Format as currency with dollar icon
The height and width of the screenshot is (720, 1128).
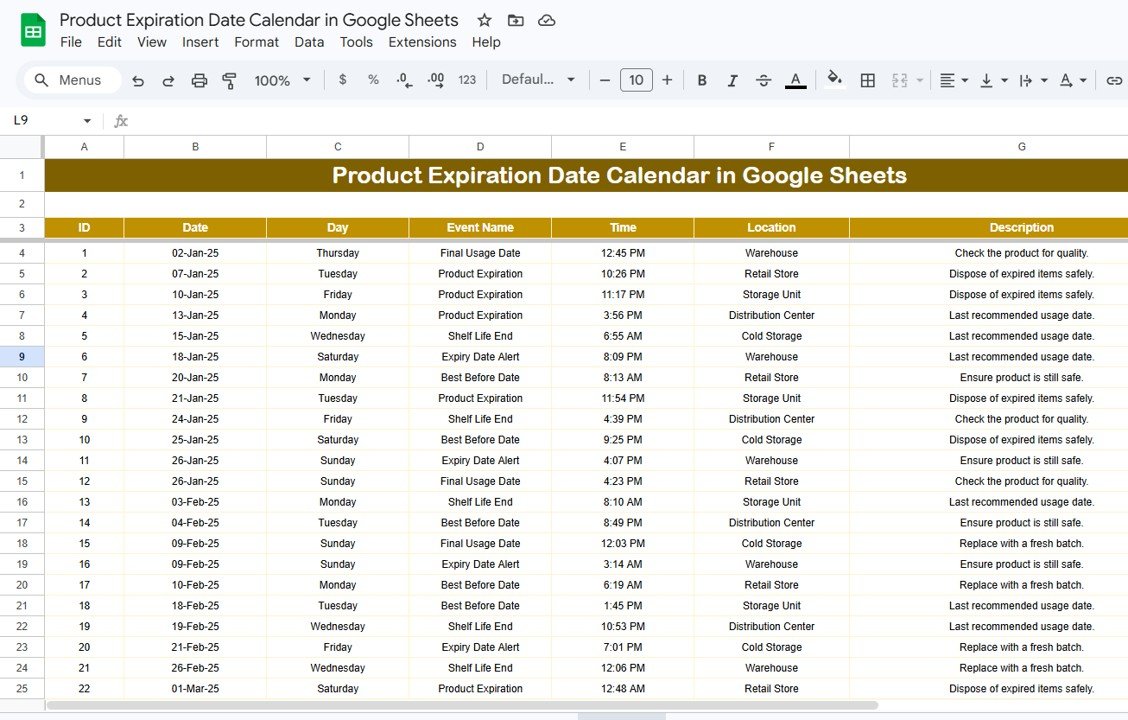(342, 80)
